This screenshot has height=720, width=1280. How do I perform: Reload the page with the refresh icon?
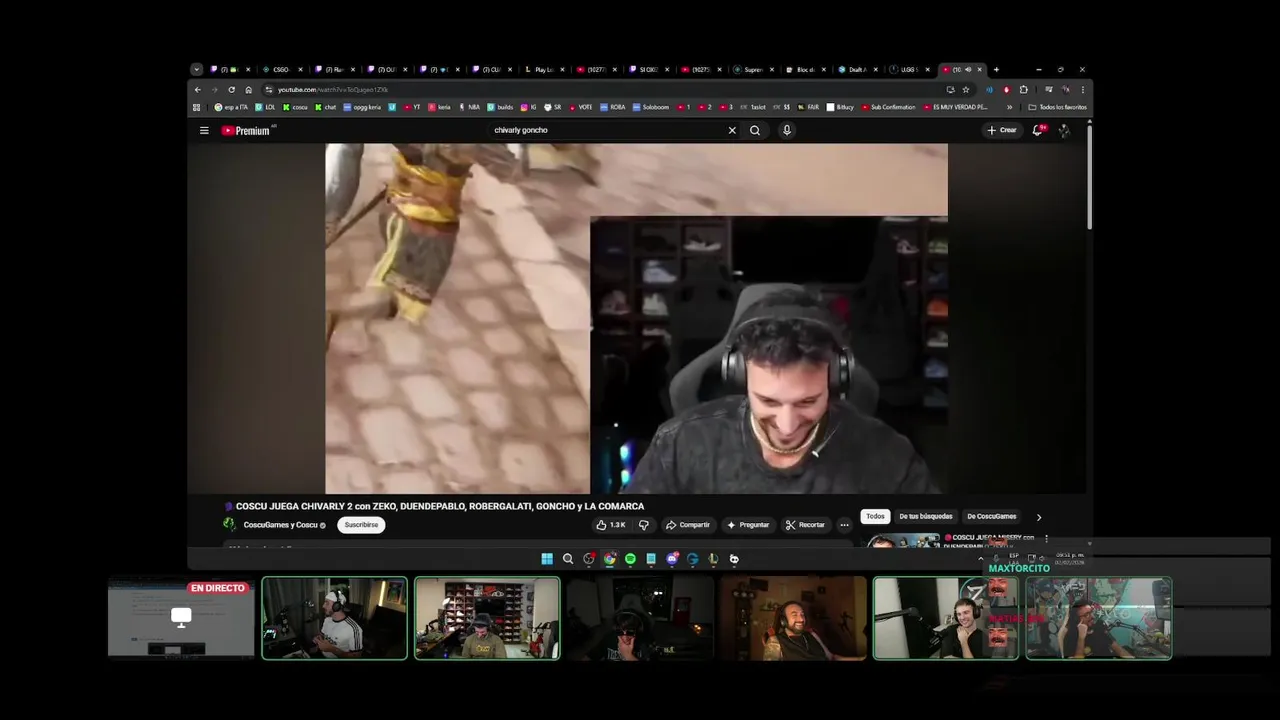tap(232, 89)
